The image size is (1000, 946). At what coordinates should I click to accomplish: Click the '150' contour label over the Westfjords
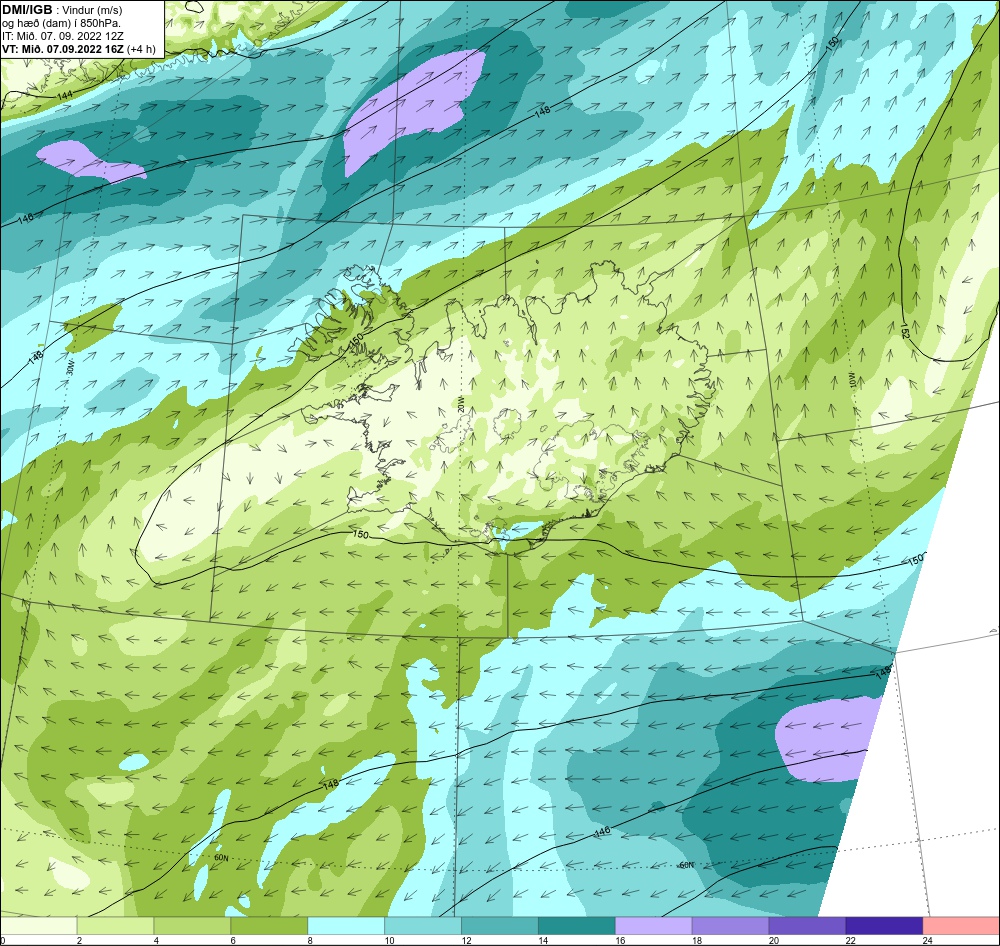point(356,339)
